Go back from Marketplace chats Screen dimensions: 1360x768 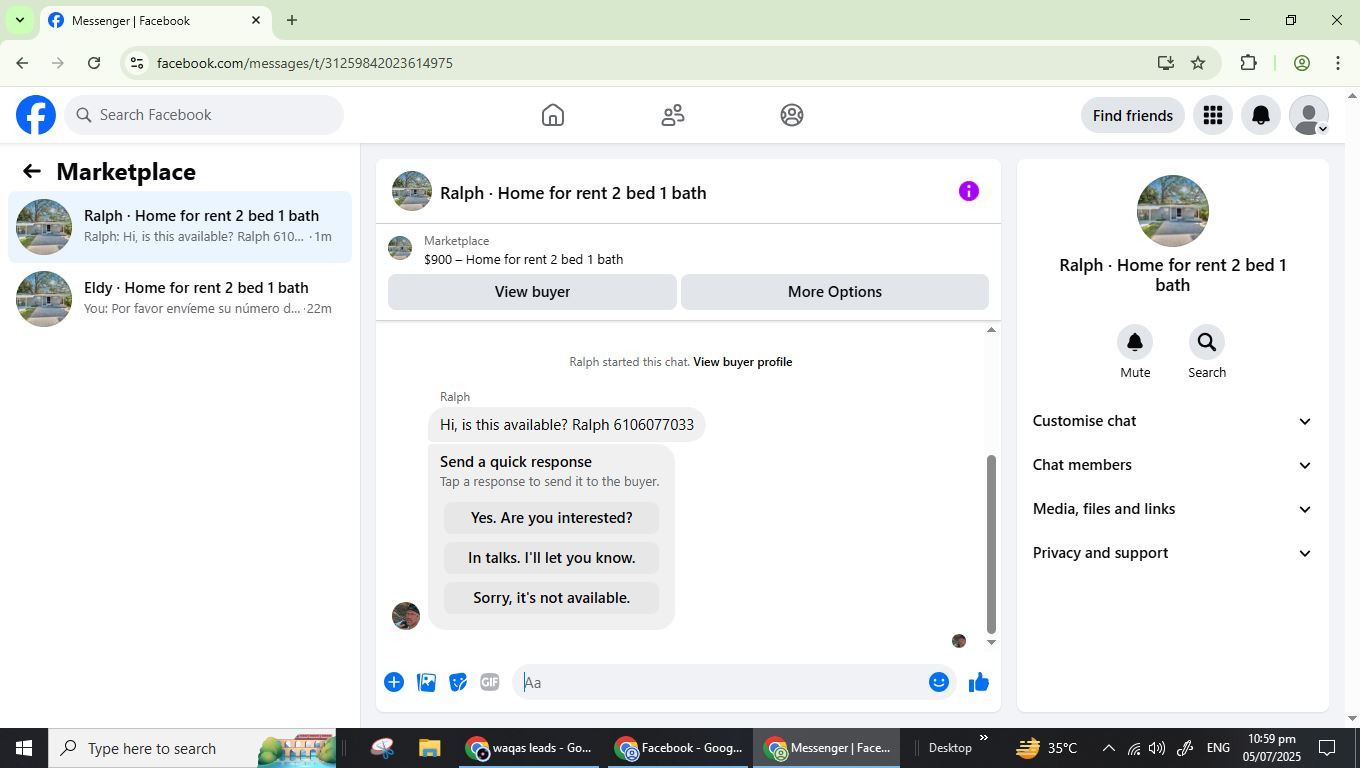(x=32, y=172)
